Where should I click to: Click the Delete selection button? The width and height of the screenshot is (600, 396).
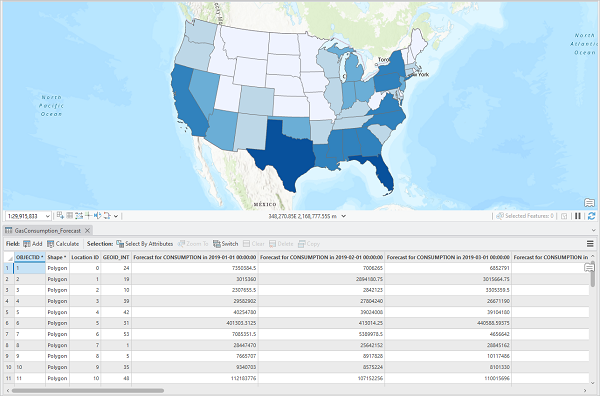tap(281, 244)
